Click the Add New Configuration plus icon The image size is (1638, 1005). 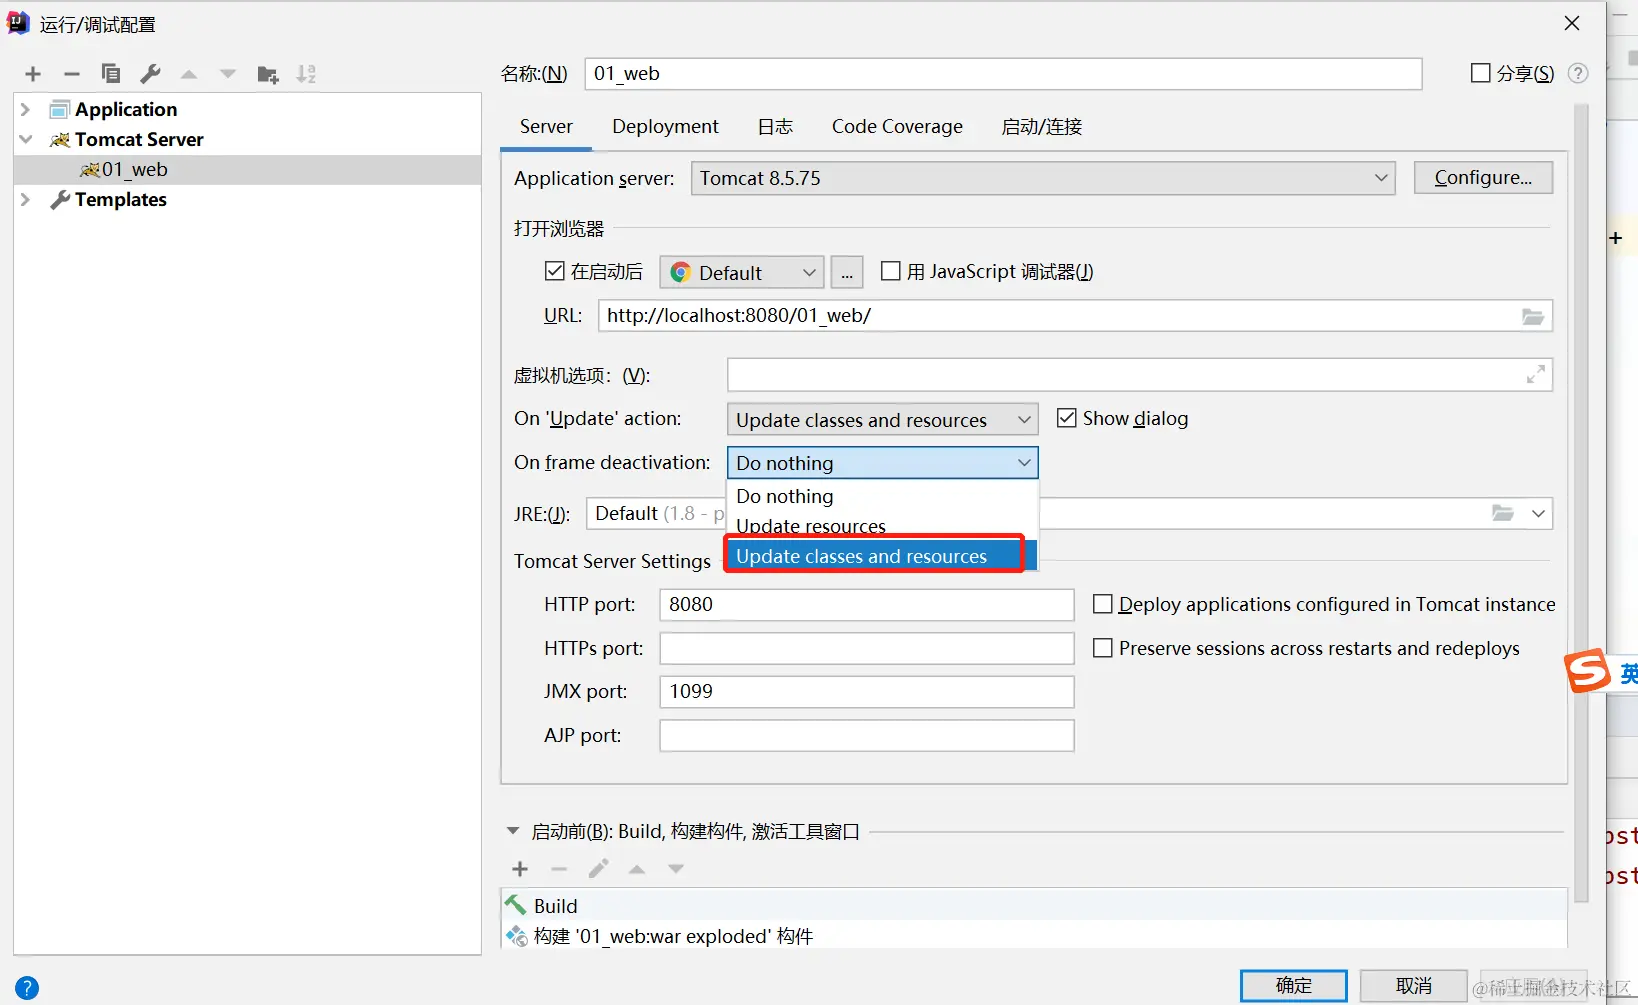coord(33,74)
